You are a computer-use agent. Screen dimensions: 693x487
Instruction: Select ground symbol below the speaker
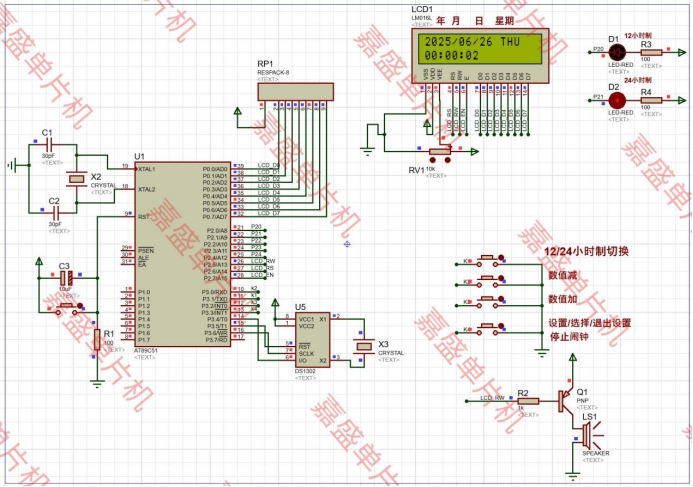(573, 476)
